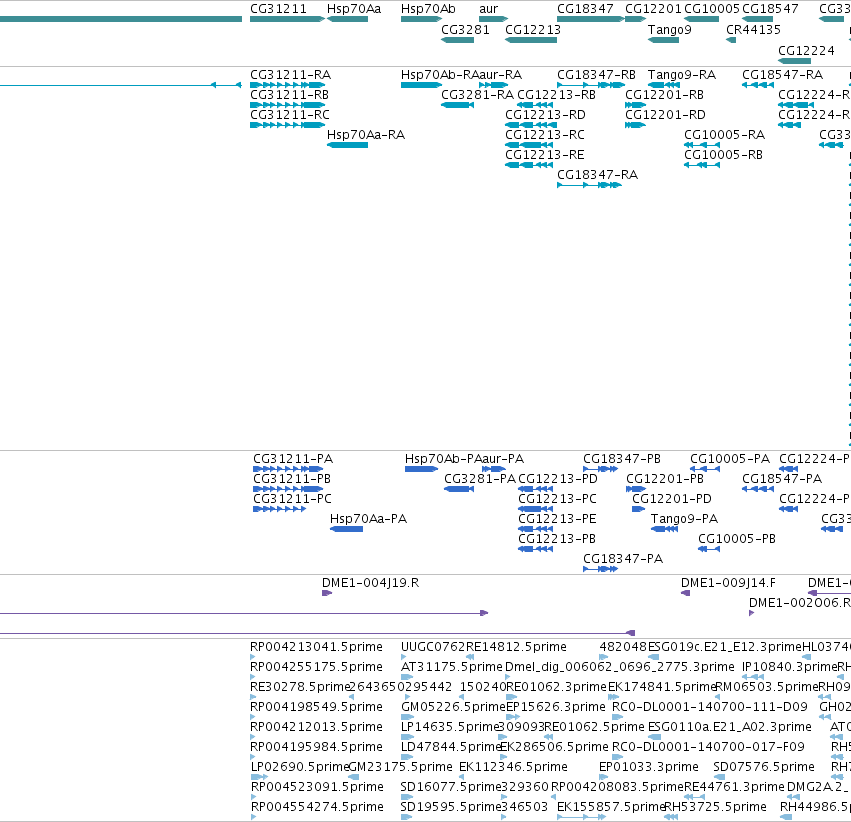The height and width of the screenshot is (822, 851).
Task: Click the SD19595.5prime label
Action: tap(450, 807)
